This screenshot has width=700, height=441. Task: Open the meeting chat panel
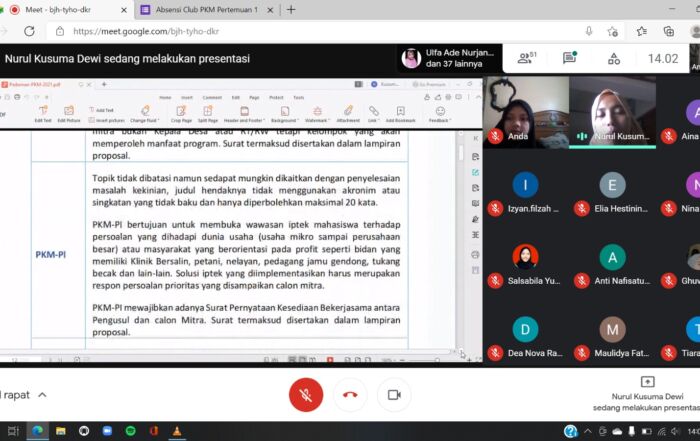pos(569,59)
